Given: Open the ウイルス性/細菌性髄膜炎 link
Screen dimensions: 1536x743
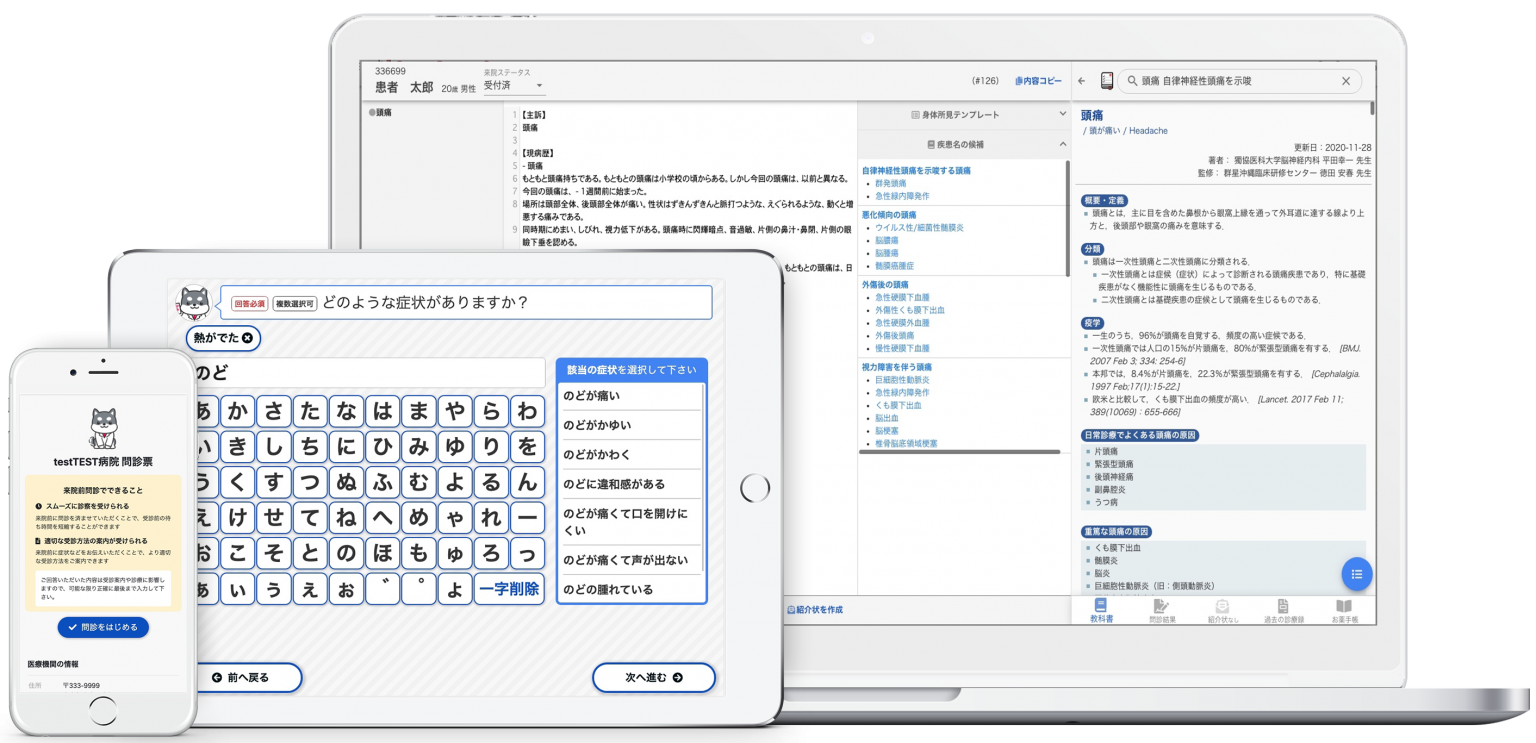Looking at the screenshot, I should [919, 228].
